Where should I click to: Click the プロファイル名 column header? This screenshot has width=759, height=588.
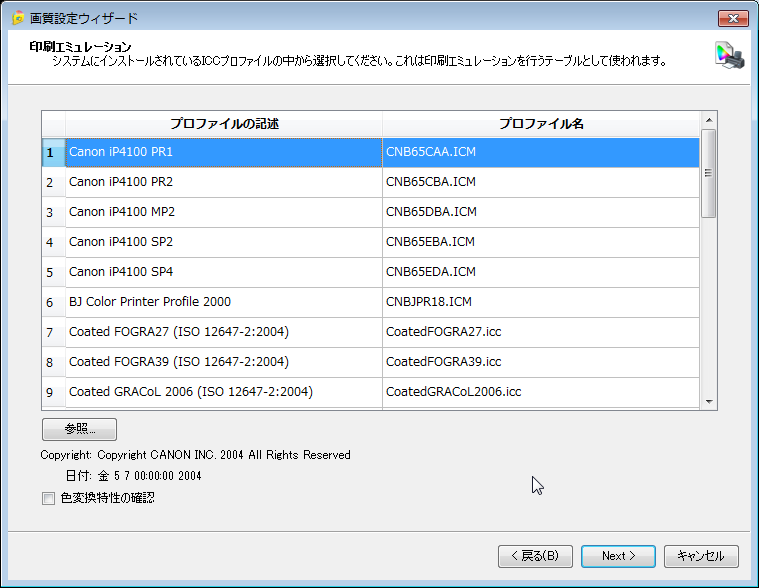point(540,123)
